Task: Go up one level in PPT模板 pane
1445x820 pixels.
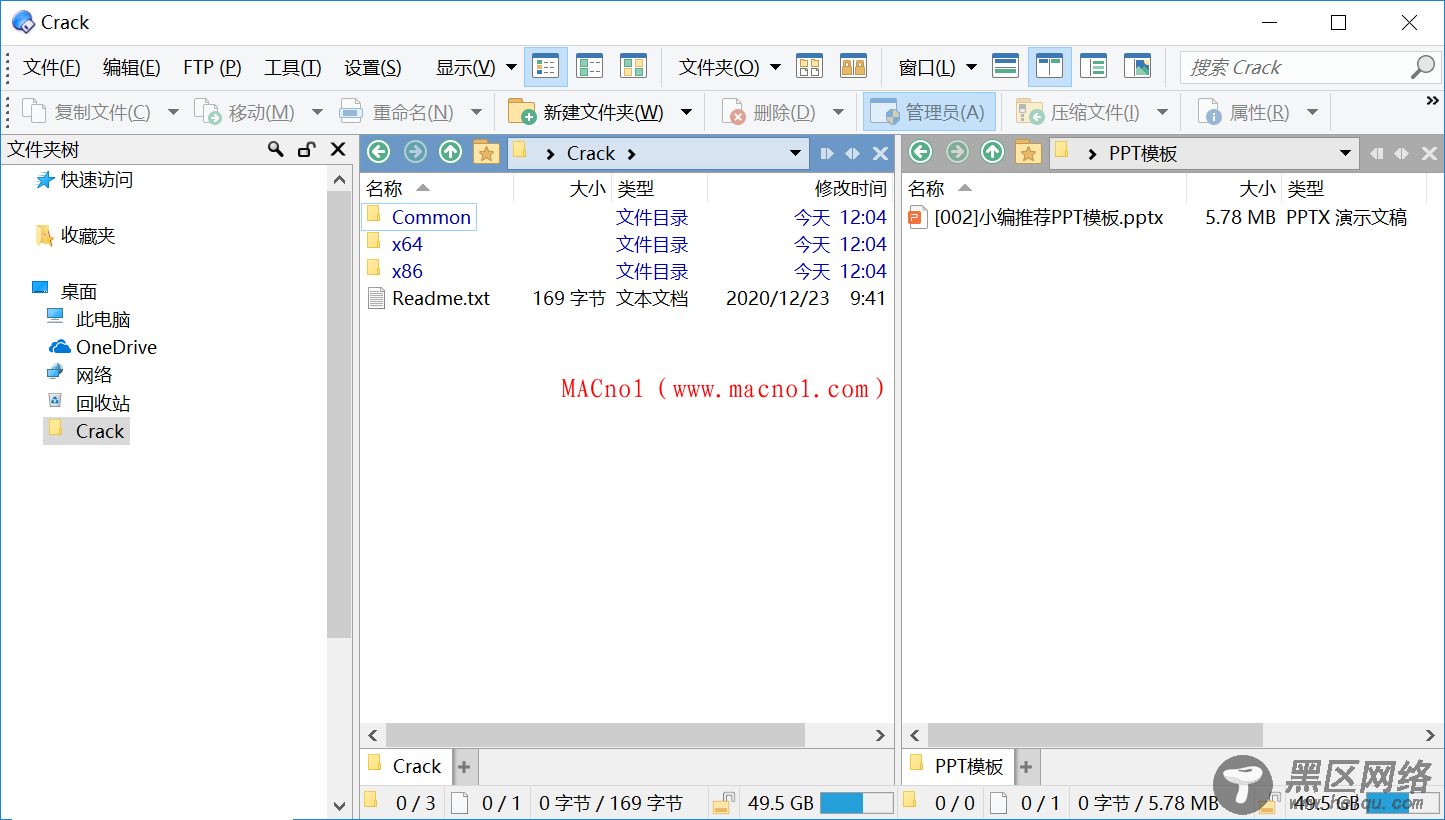Action: (x=992, y=152)
